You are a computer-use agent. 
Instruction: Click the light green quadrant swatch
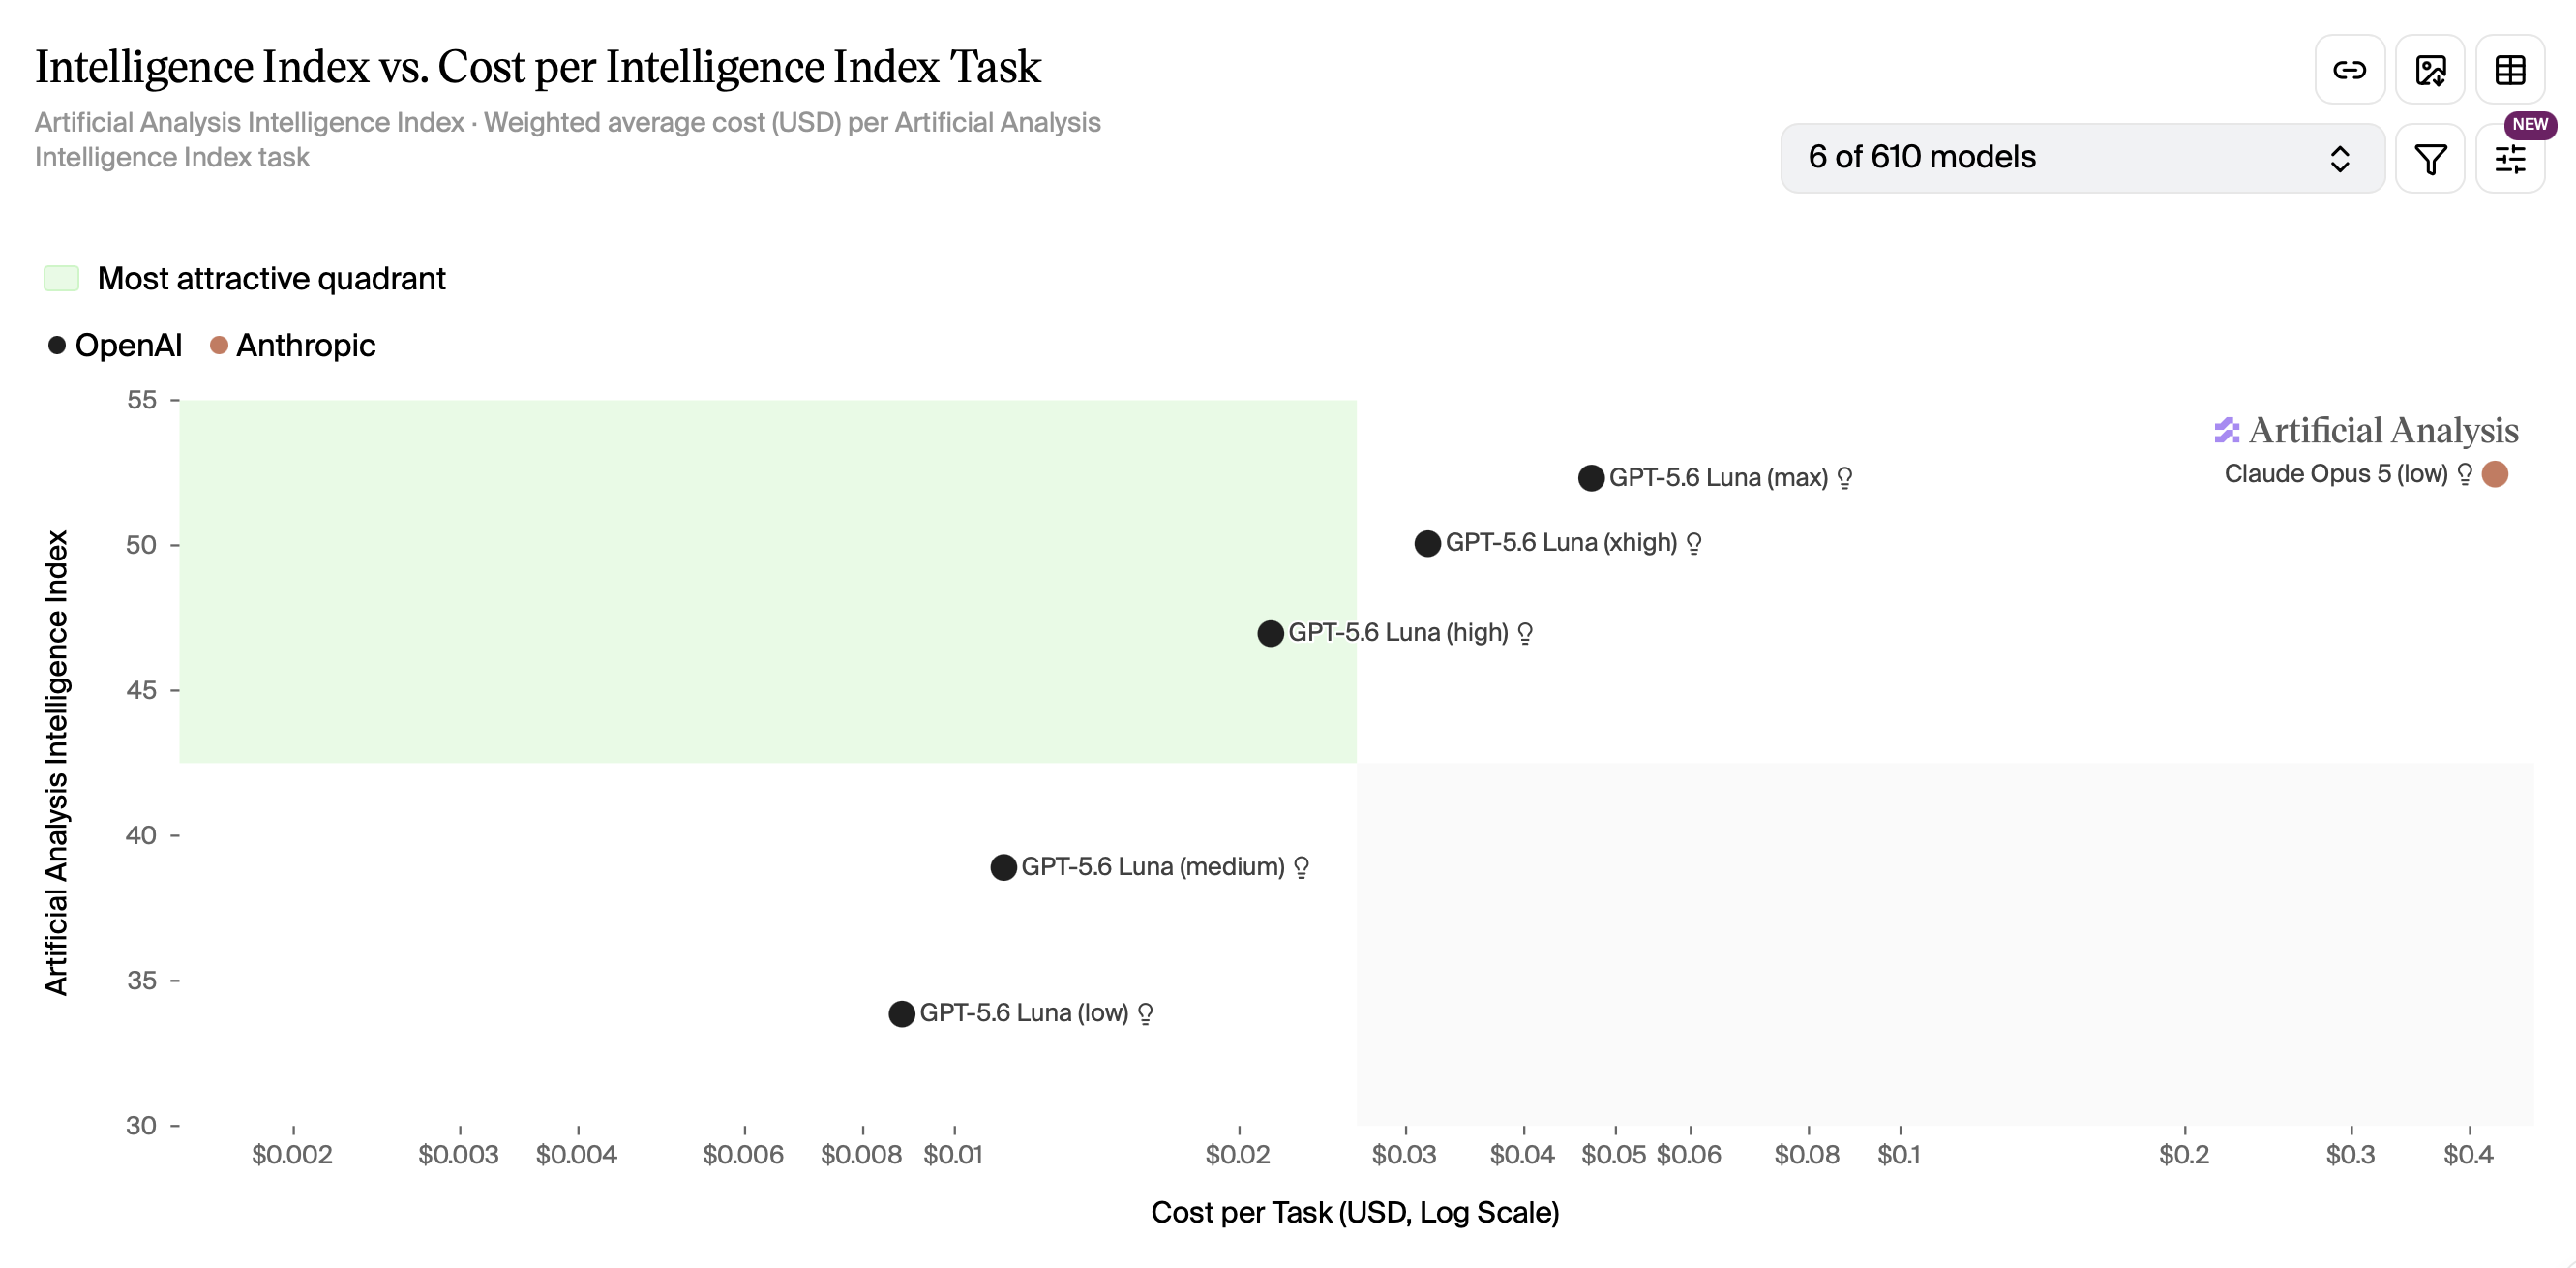61,278
